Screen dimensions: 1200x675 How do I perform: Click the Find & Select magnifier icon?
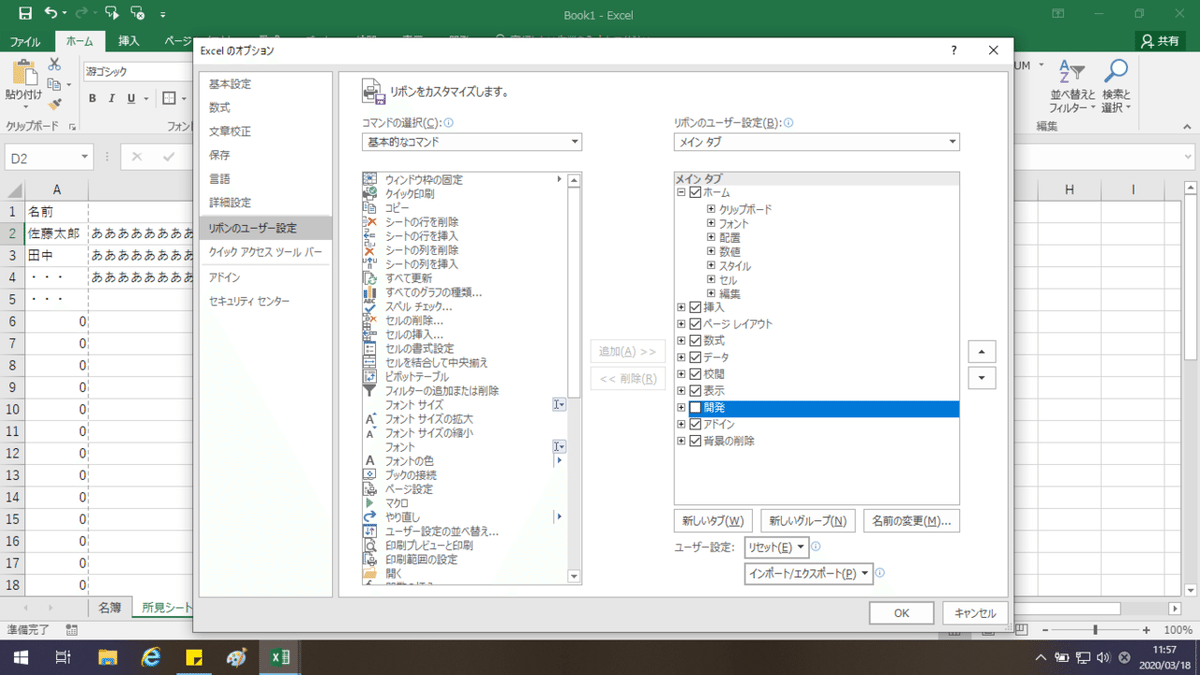1116,73
